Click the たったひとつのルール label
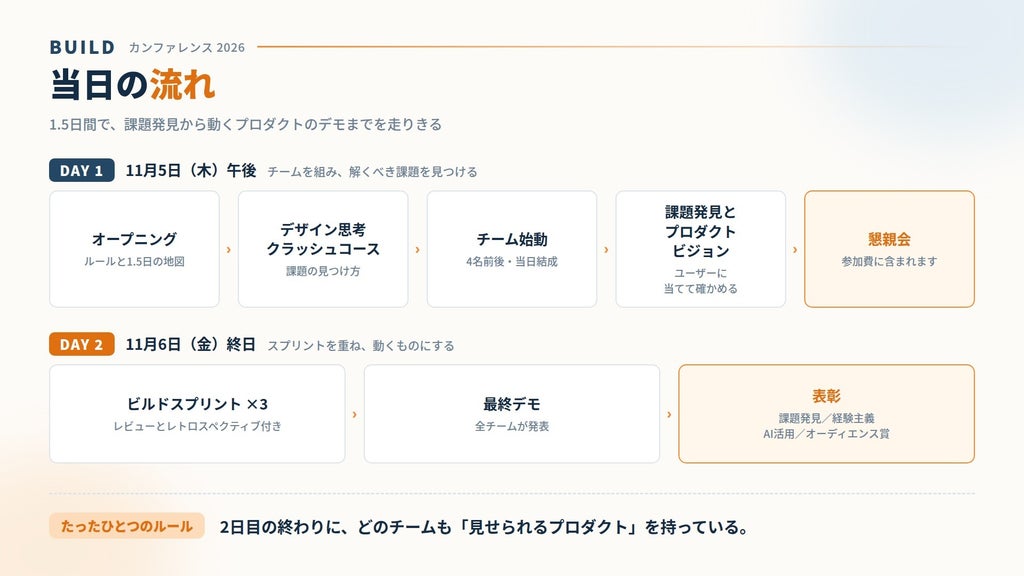The height and width of the screenshot is (576, 1024). tap(127, 526)
